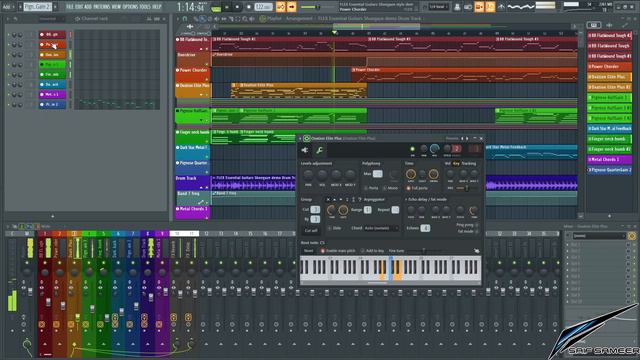
Task: Open the channel filter dropdown in Channel rack header
Action: coord(51,19)
